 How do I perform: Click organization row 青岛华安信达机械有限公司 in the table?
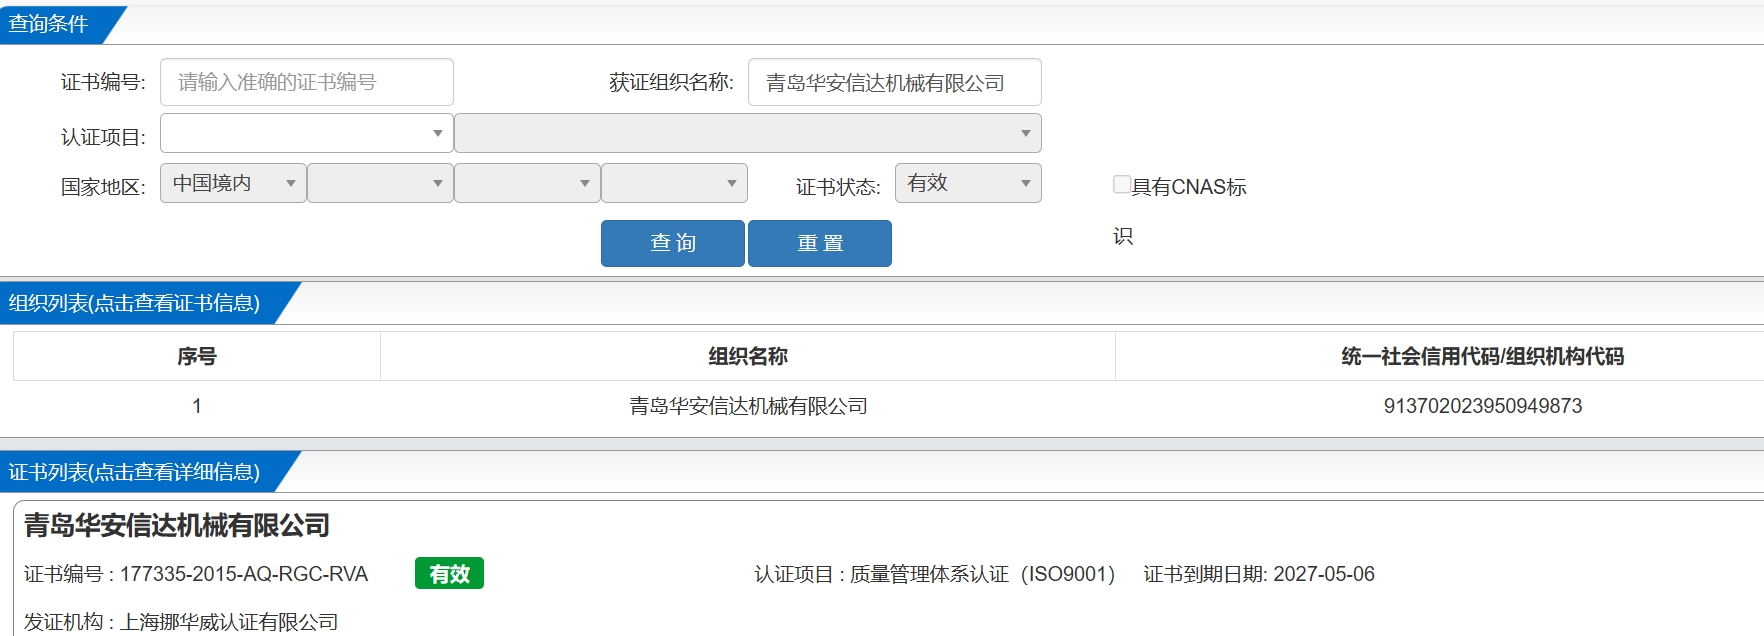748,406
